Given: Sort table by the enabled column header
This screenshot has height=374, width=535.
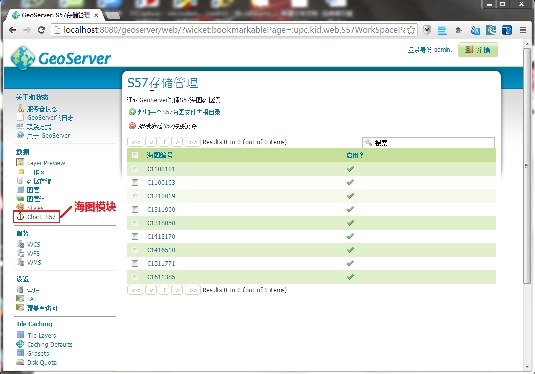Looking at the screenshot, I should (355, 155).
